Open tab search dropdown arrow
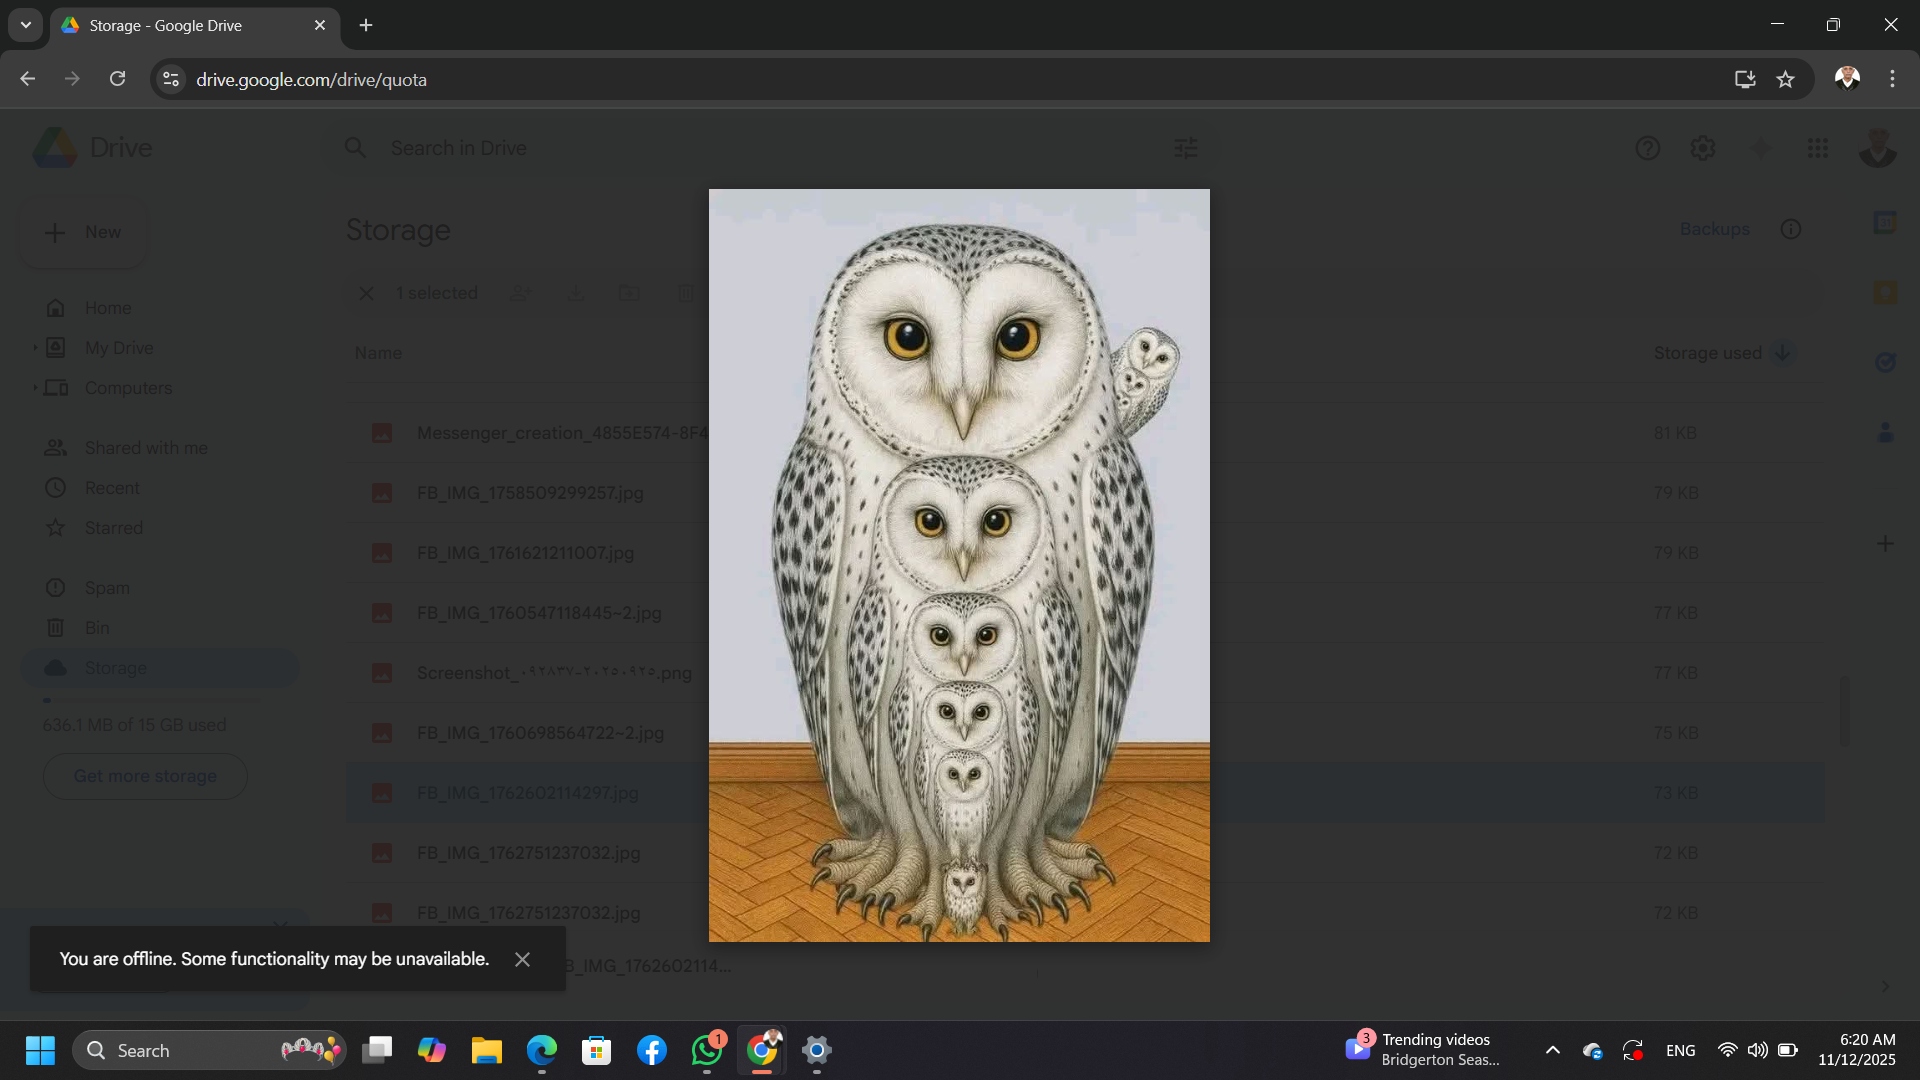The height and width of the screenshot is (1080, 1920). 26,25
